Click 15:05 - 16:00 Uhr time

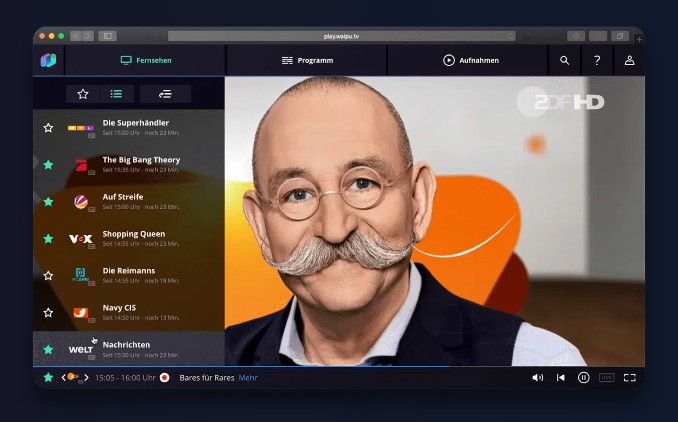125,377
